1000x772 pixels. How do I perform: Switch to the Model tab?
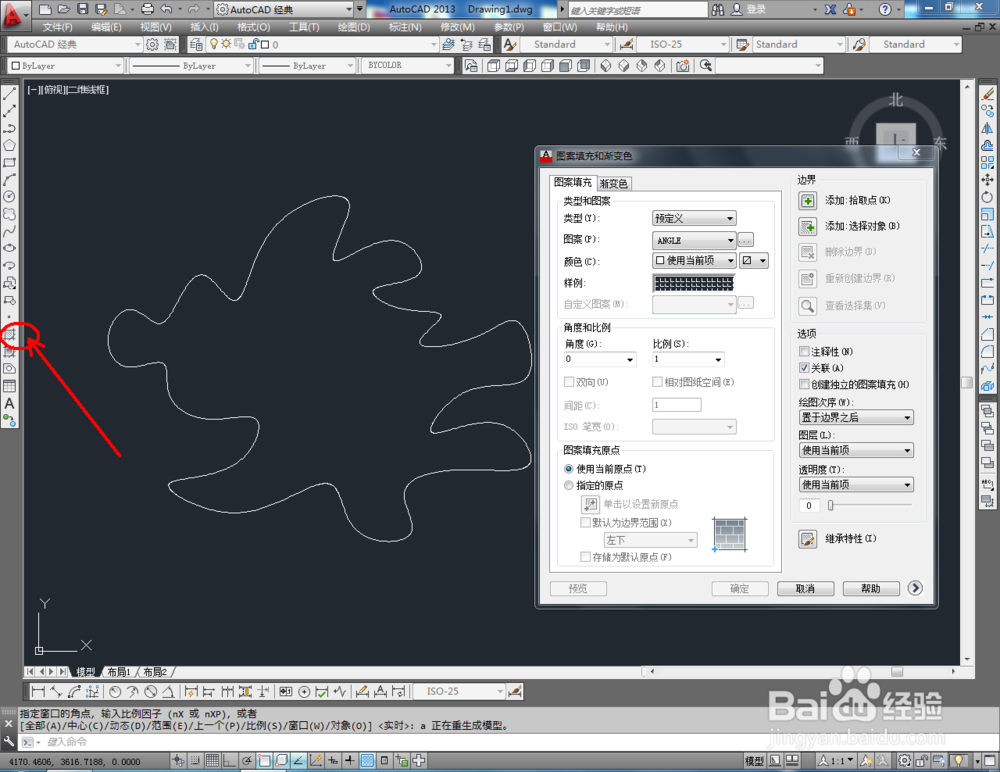coord(85,672)
